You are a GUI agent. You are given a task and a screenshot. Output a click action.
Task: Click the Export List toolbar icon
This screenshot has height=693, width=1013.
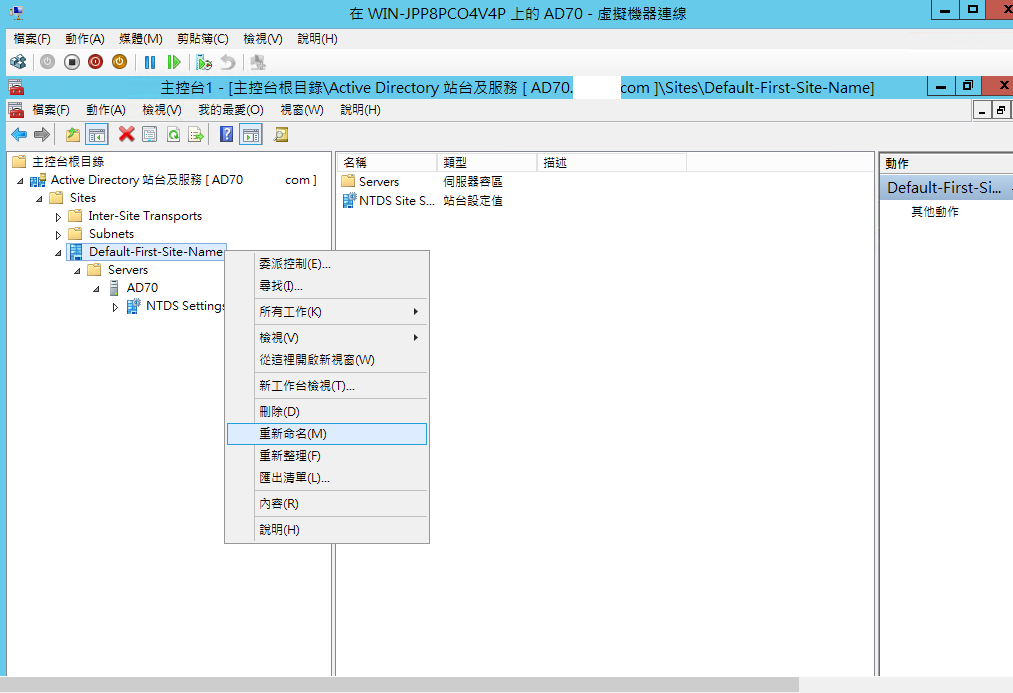point(196,134)
